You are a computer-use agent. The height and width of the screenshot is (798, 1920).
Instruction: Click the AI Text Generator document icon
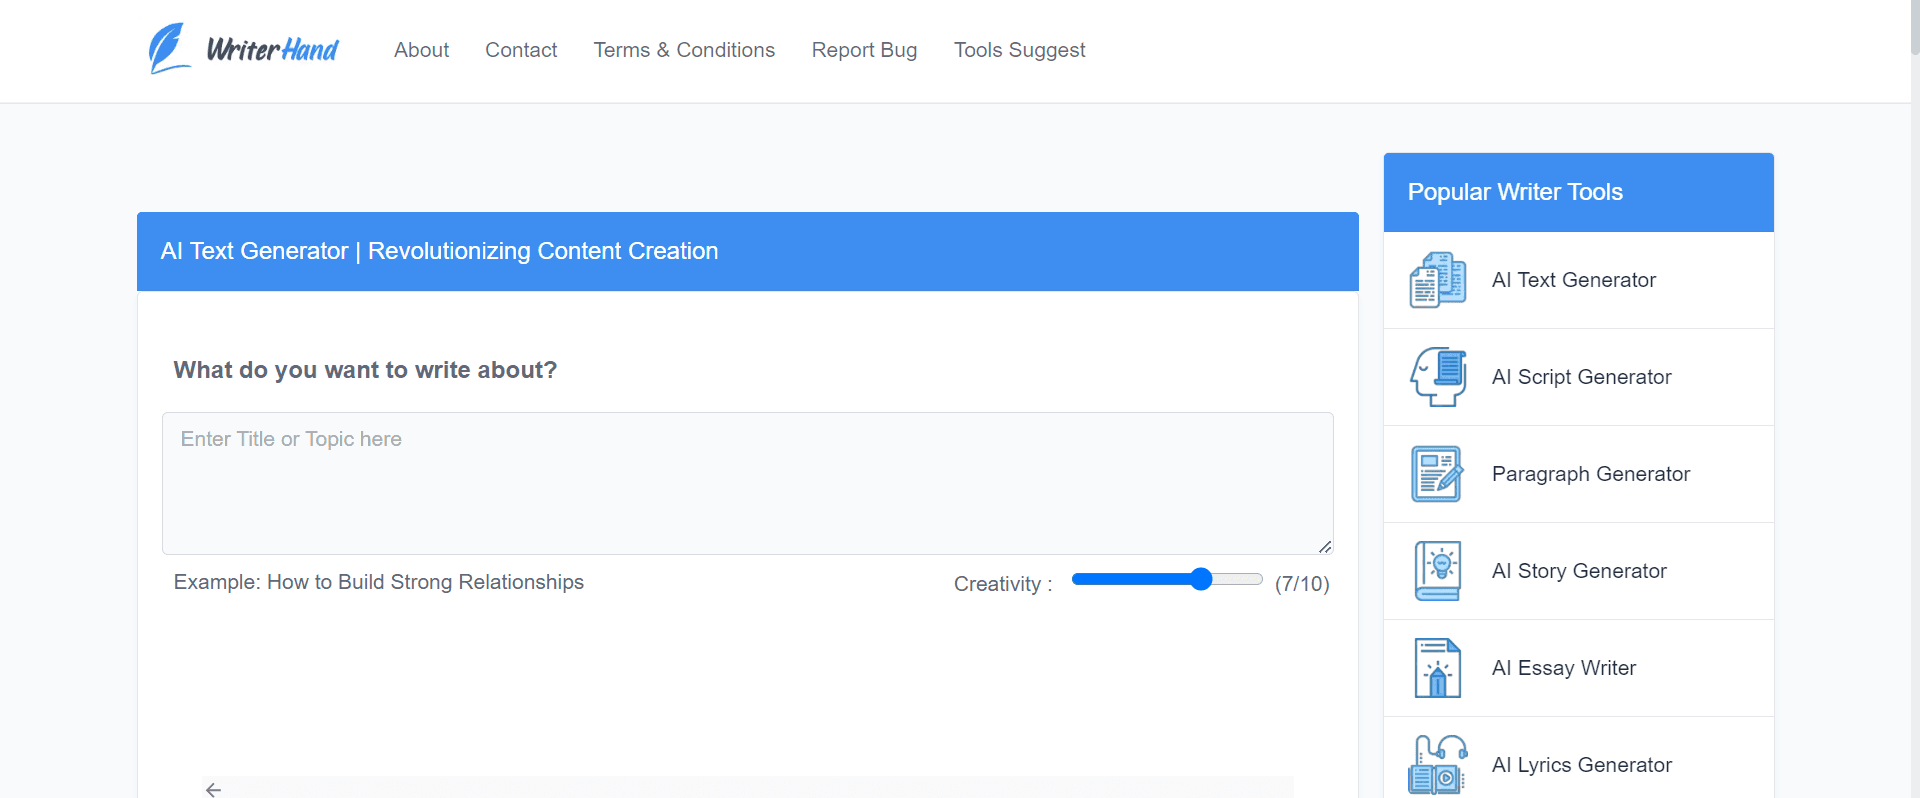tap(1437, 280)
